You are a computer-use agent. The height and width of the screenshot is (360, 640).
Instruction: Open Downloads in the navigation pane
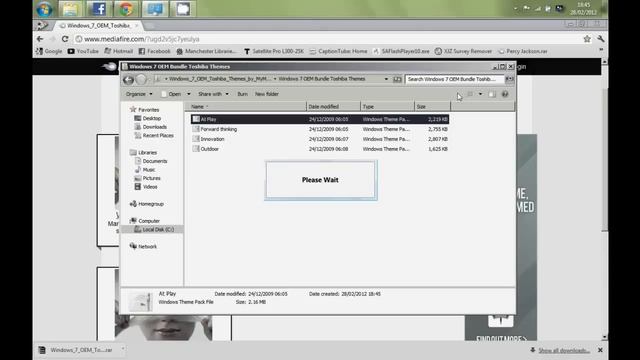[x=151, y=127]
